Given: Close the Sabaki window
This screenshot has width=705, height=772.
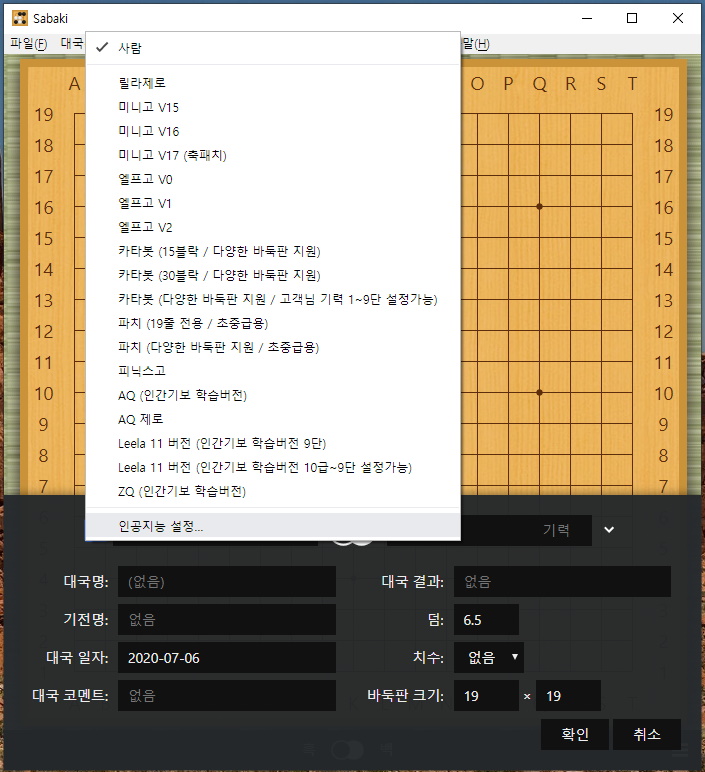Looking at the screenshot, I should [x=678, y=18].
